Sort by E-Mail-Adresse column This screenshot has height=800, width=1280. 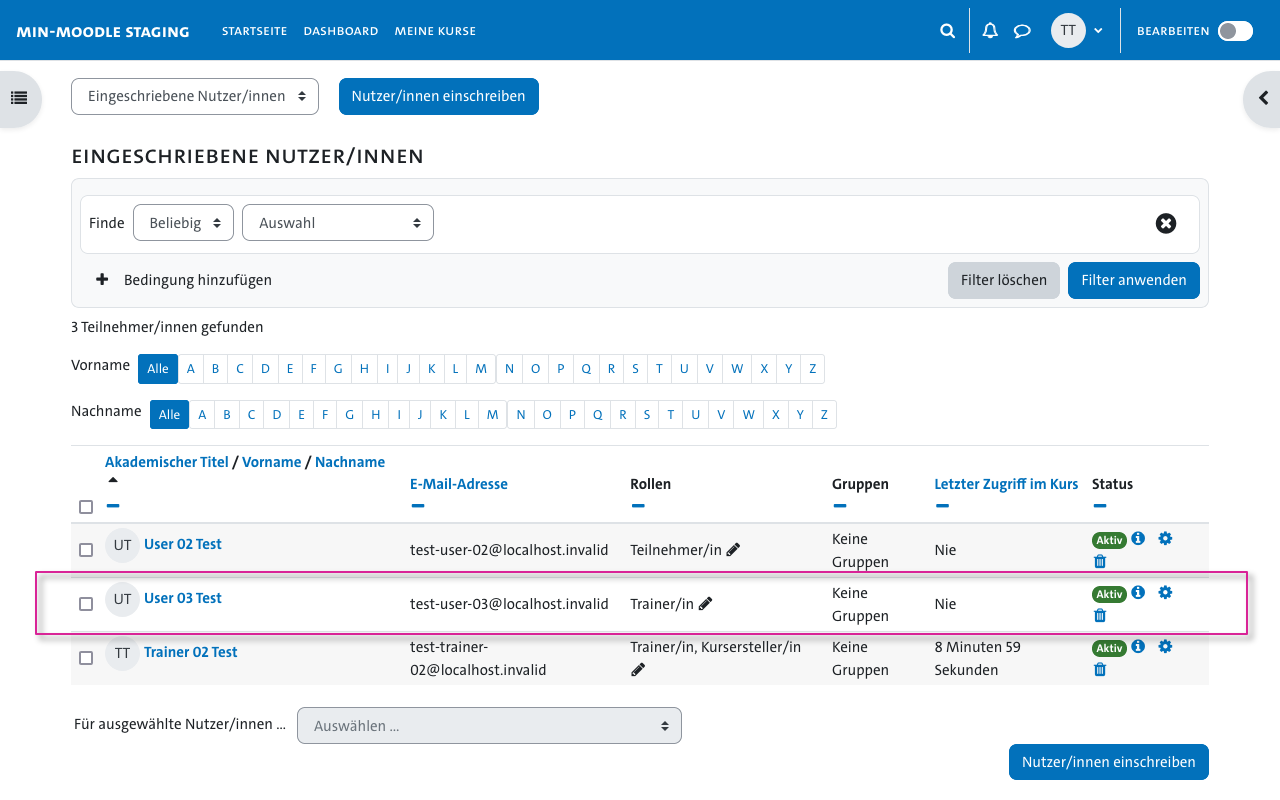(x=459, y=484)
